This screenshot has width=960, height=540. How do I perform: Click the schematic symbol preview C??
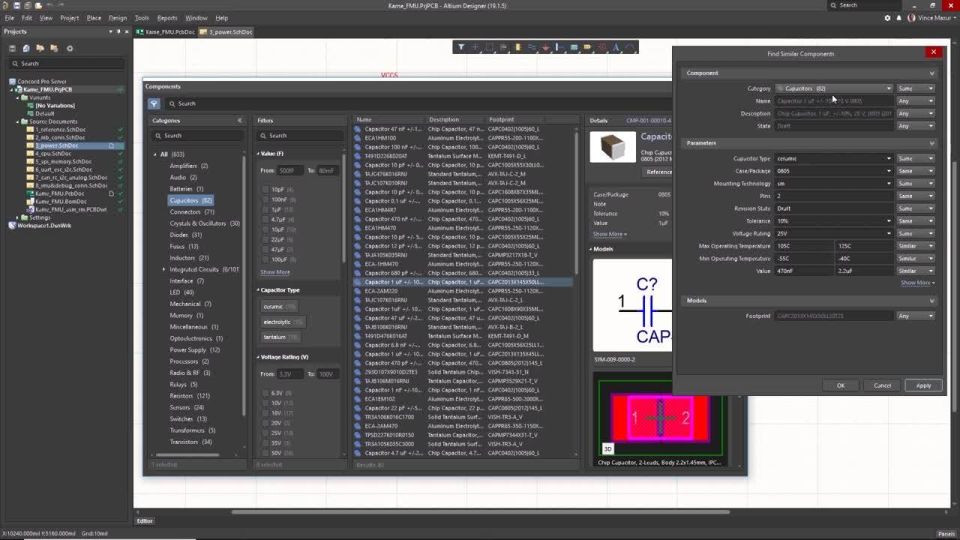(632, 305)
